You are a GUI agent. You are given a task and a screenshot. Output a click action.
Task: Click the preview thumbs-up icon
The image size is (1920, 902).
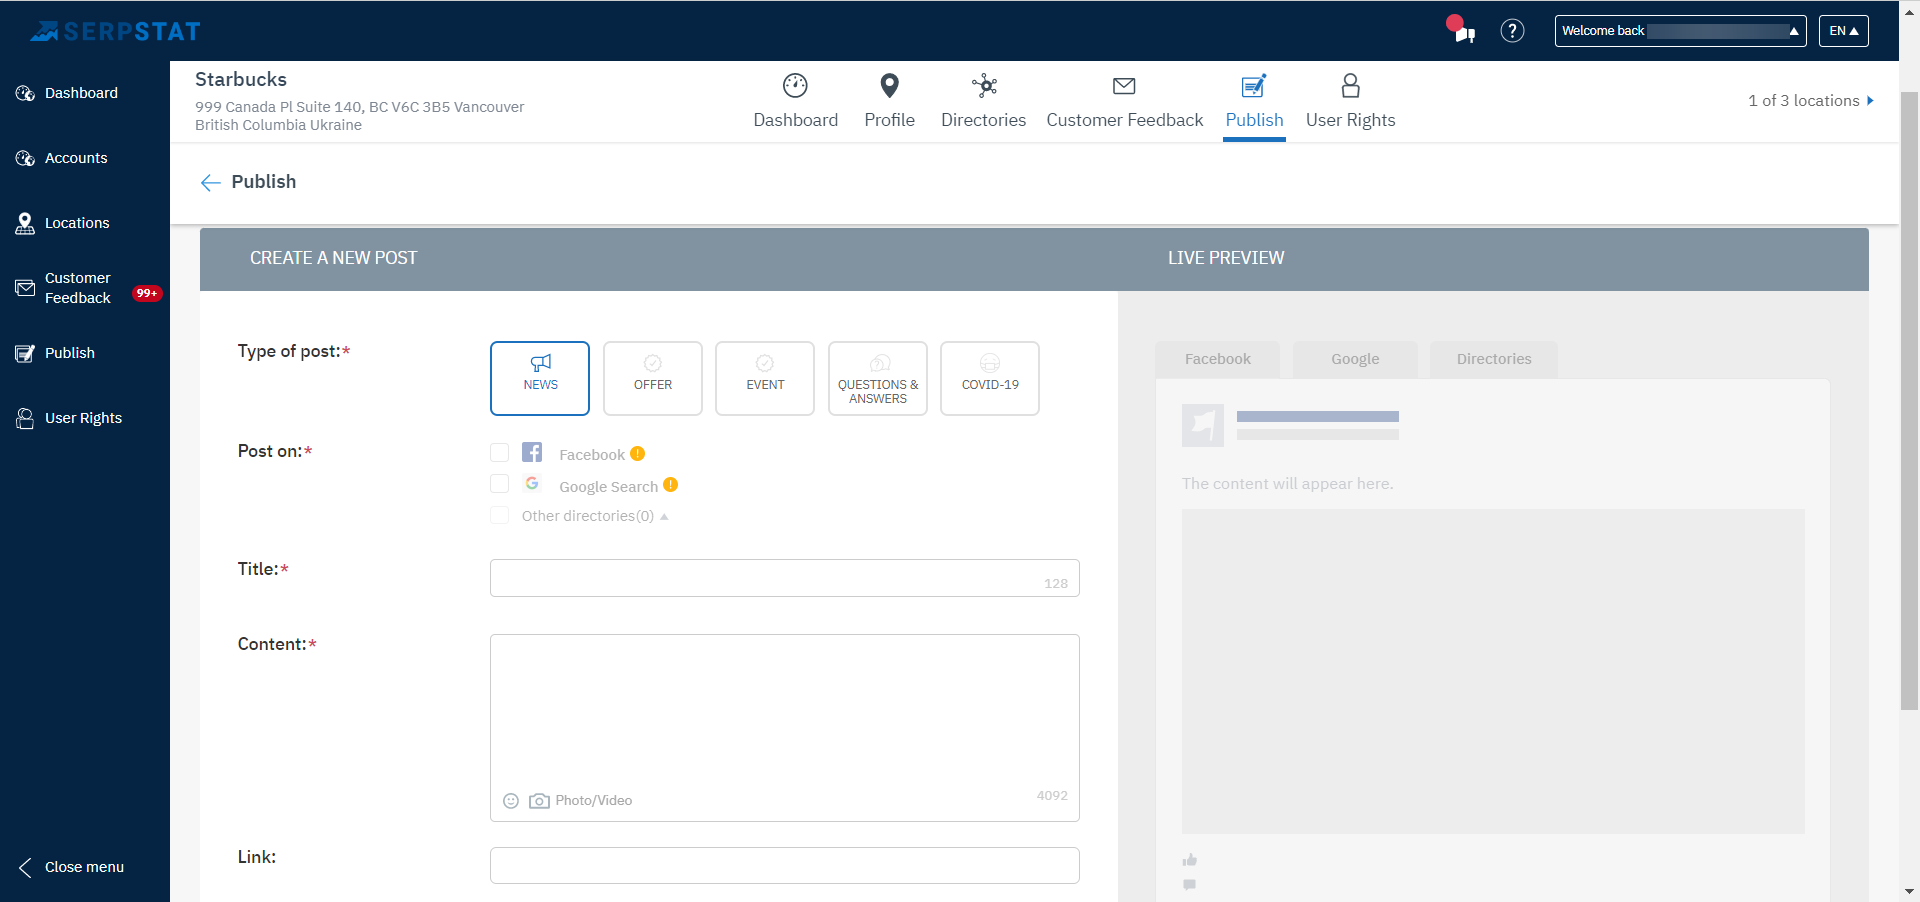pos(1190,860)
